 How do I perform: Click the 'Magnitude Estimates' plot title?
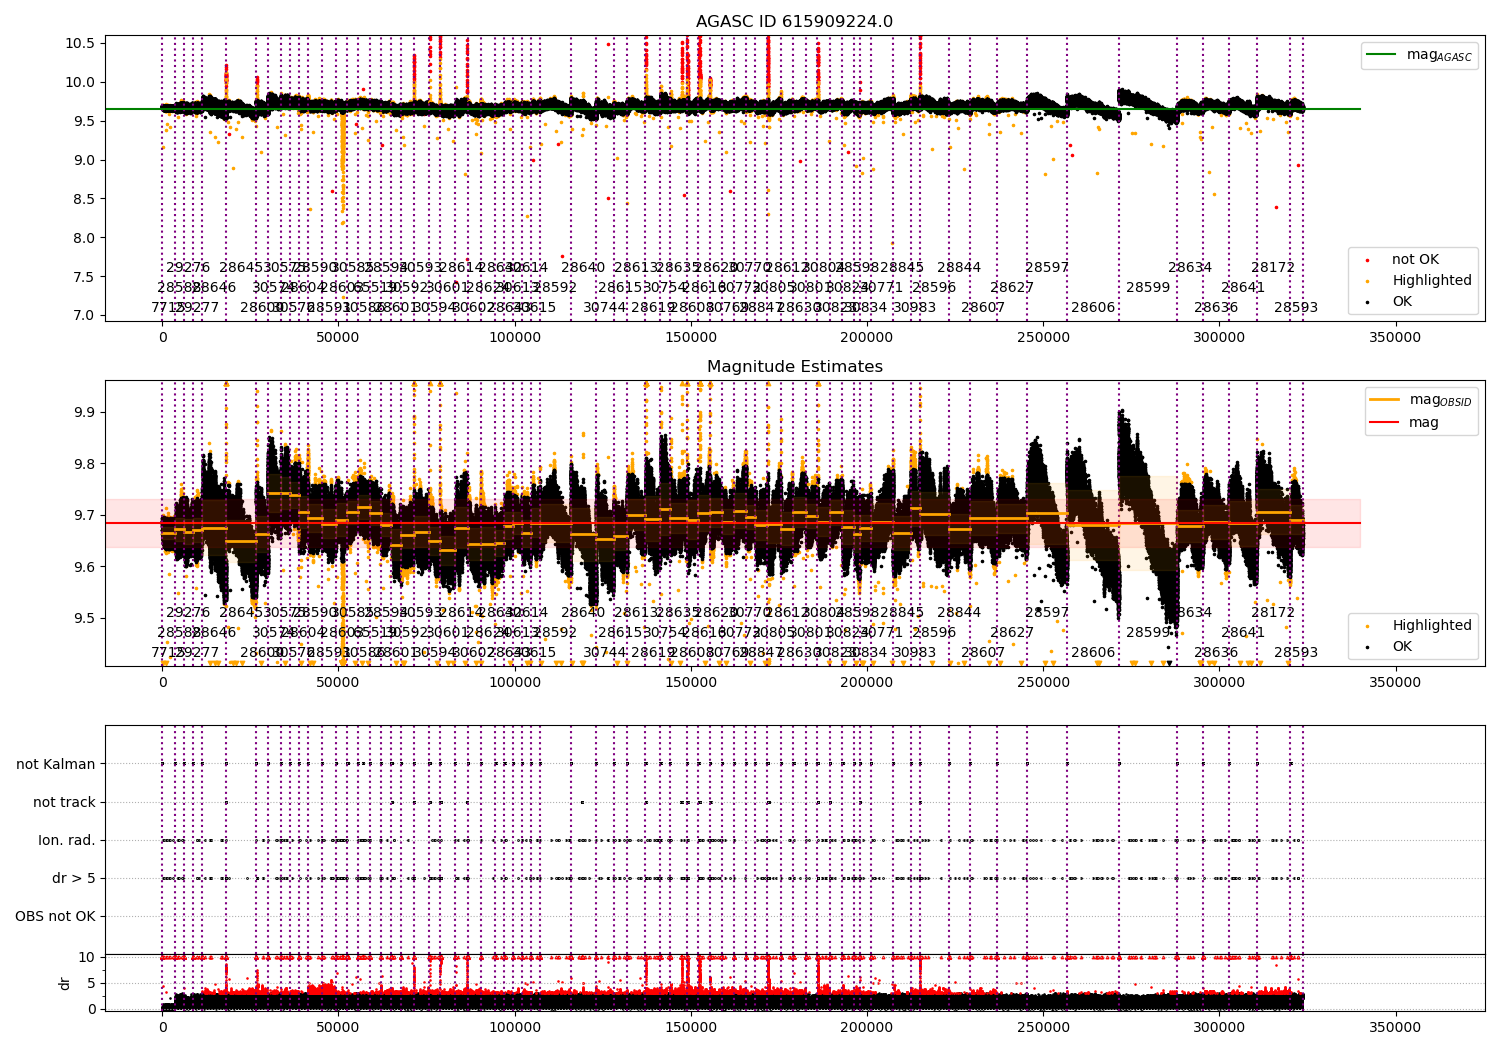click(x=794, y=367)
